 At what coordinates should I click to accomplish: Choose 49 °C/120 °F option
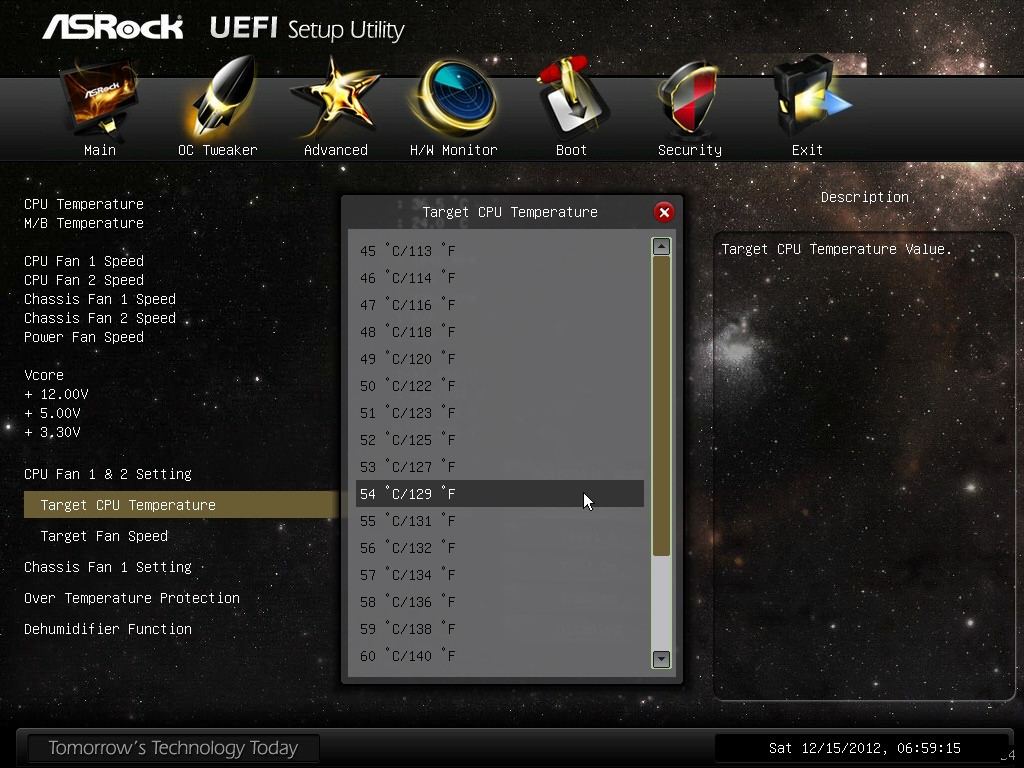[500, 359]
